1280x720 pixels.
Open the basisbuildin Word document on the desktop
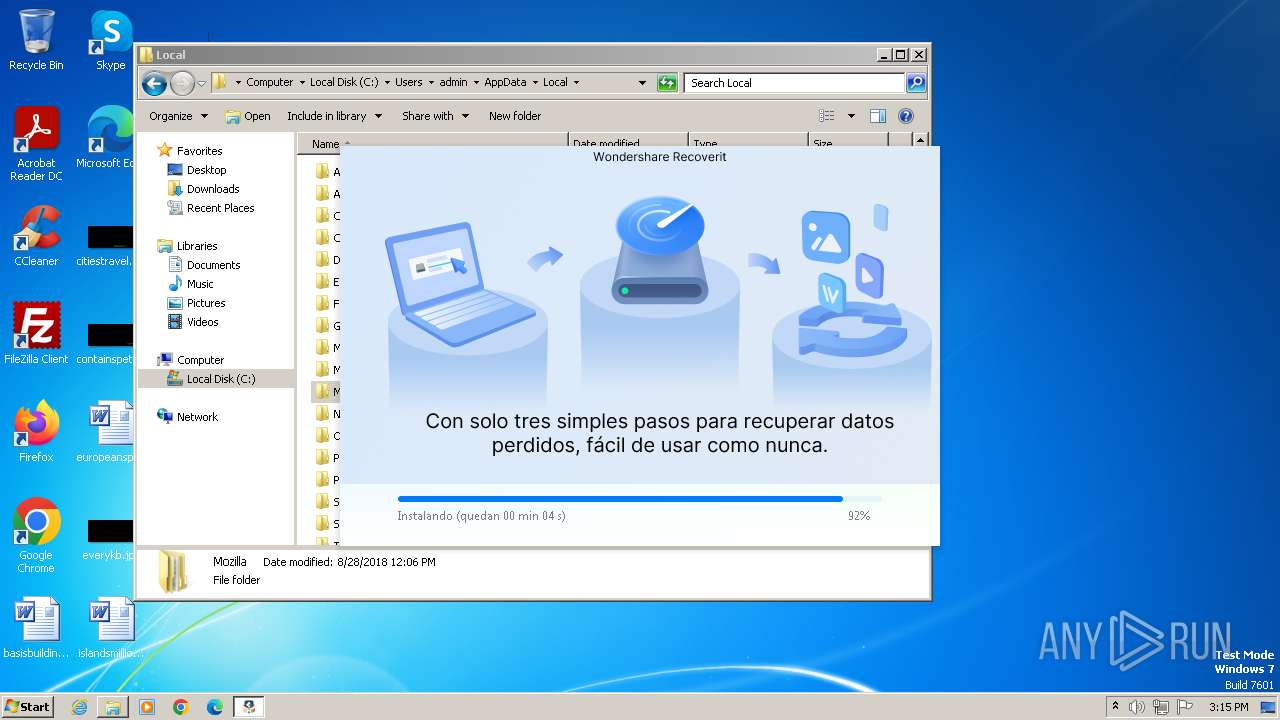[36, 628]
